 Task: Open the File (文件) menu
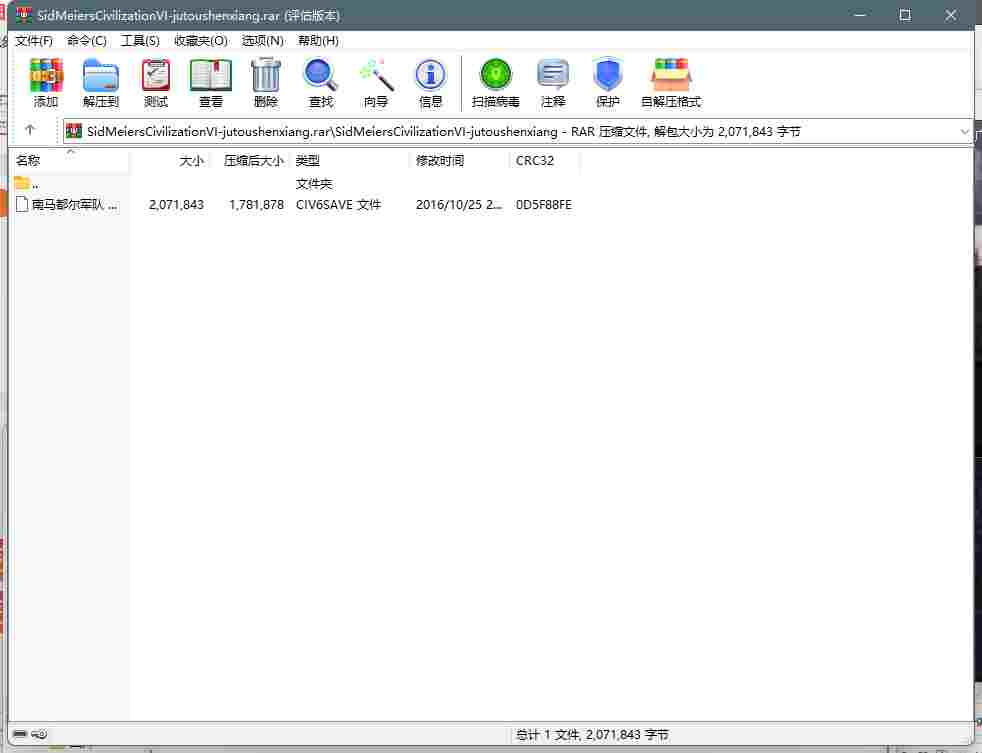click(34, 41)
